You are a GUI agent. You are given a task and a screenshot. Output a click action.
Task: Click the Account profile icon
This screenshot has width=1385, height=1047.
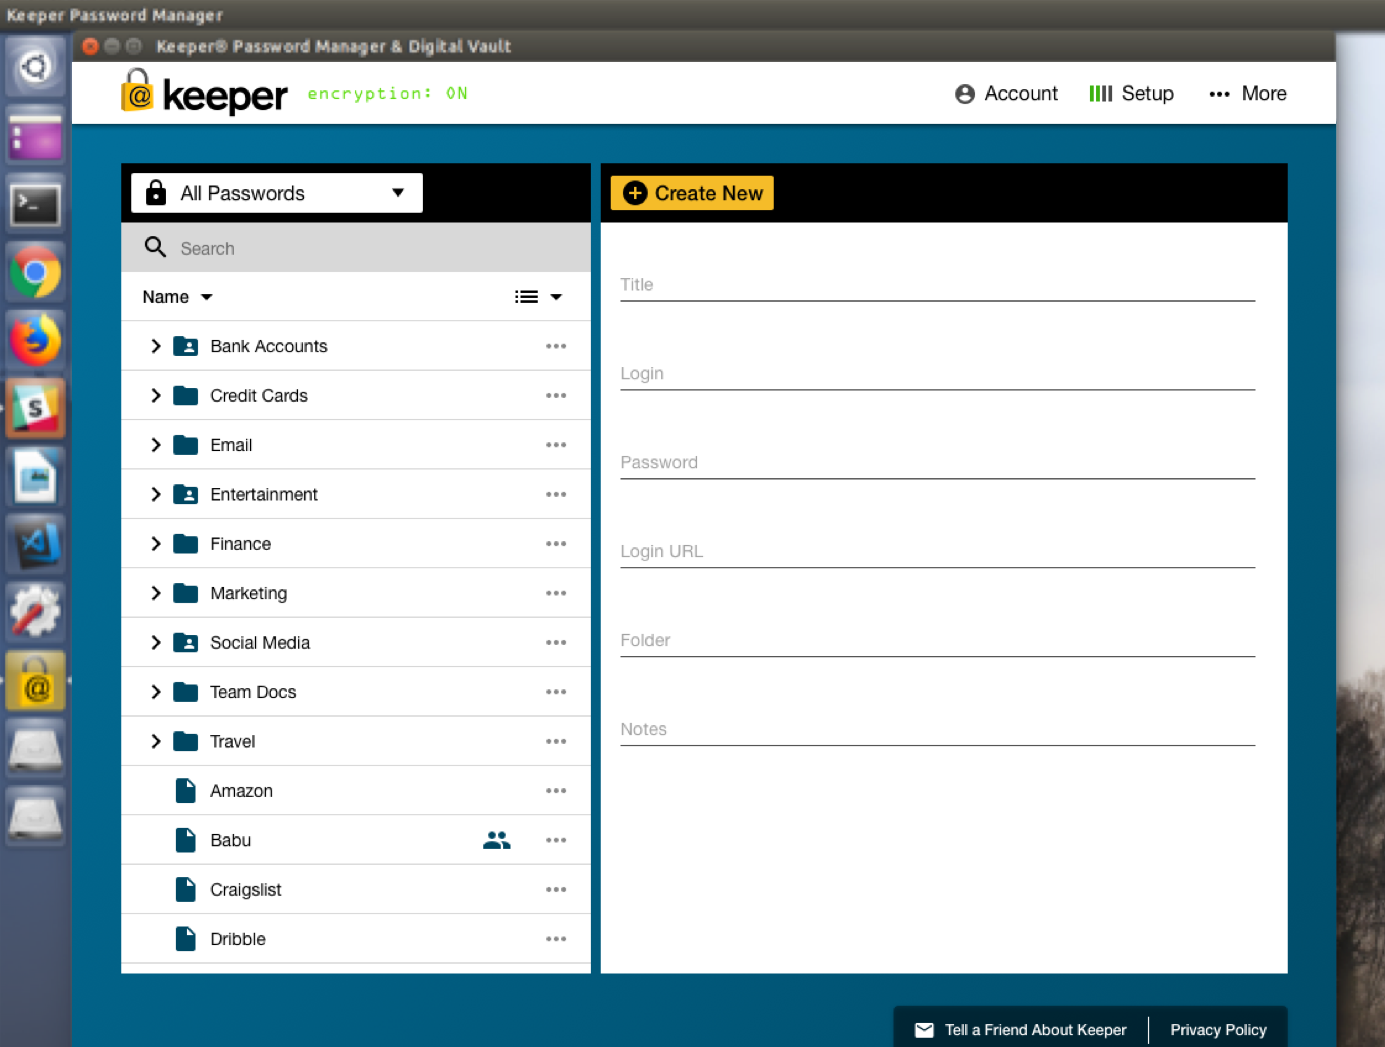(x=964, y=94)
